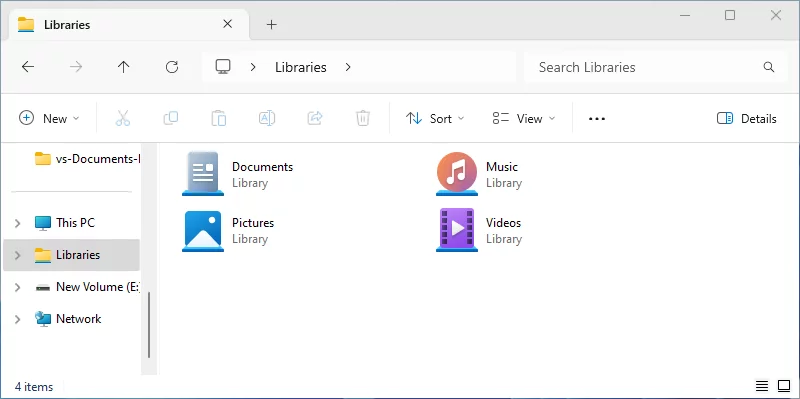The image size is (800, 399).
Task: Click chevron after Libraries in address bar
Action: (x=348, y=67)
